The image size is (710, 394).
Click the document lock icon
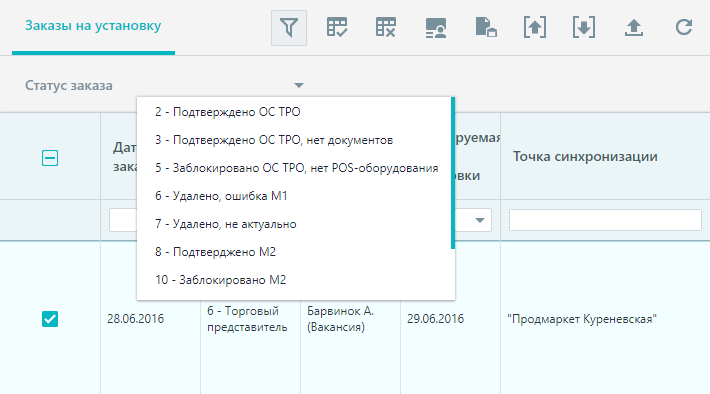[486, 27]
